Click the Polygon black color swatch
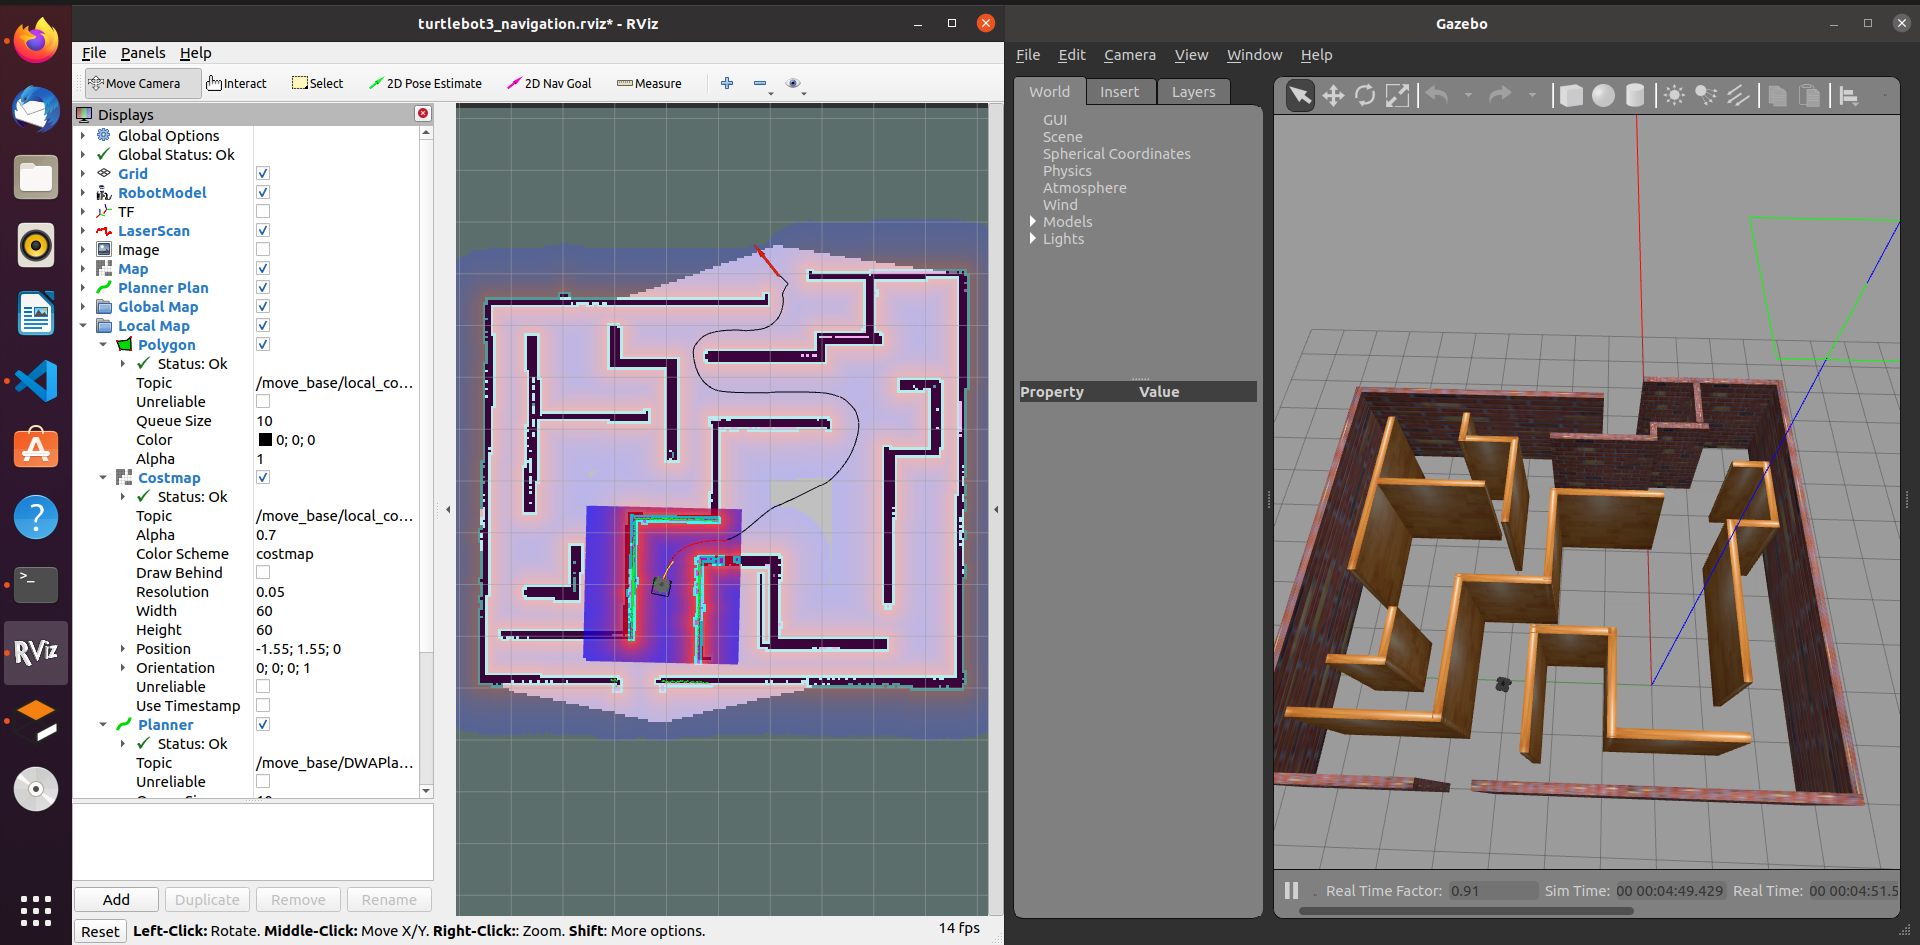 (265, 440)
